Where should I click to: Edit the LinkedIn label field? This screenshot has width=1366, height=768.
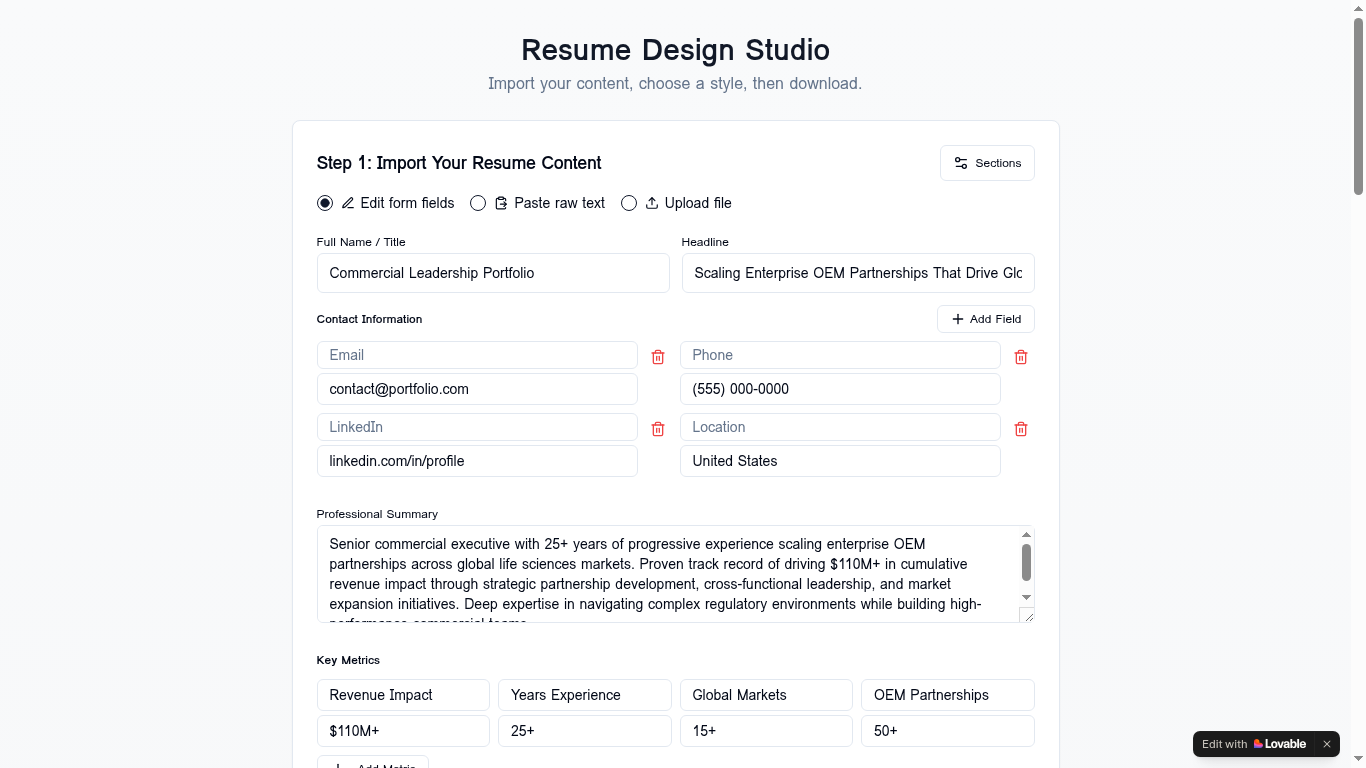point(477,427)
